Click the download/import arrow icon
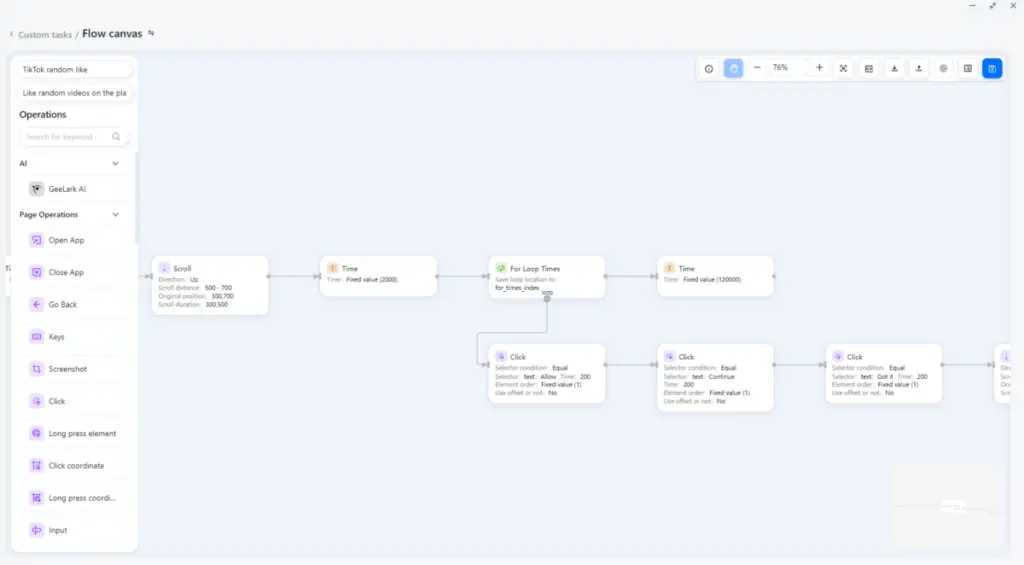 click(894, 68)
